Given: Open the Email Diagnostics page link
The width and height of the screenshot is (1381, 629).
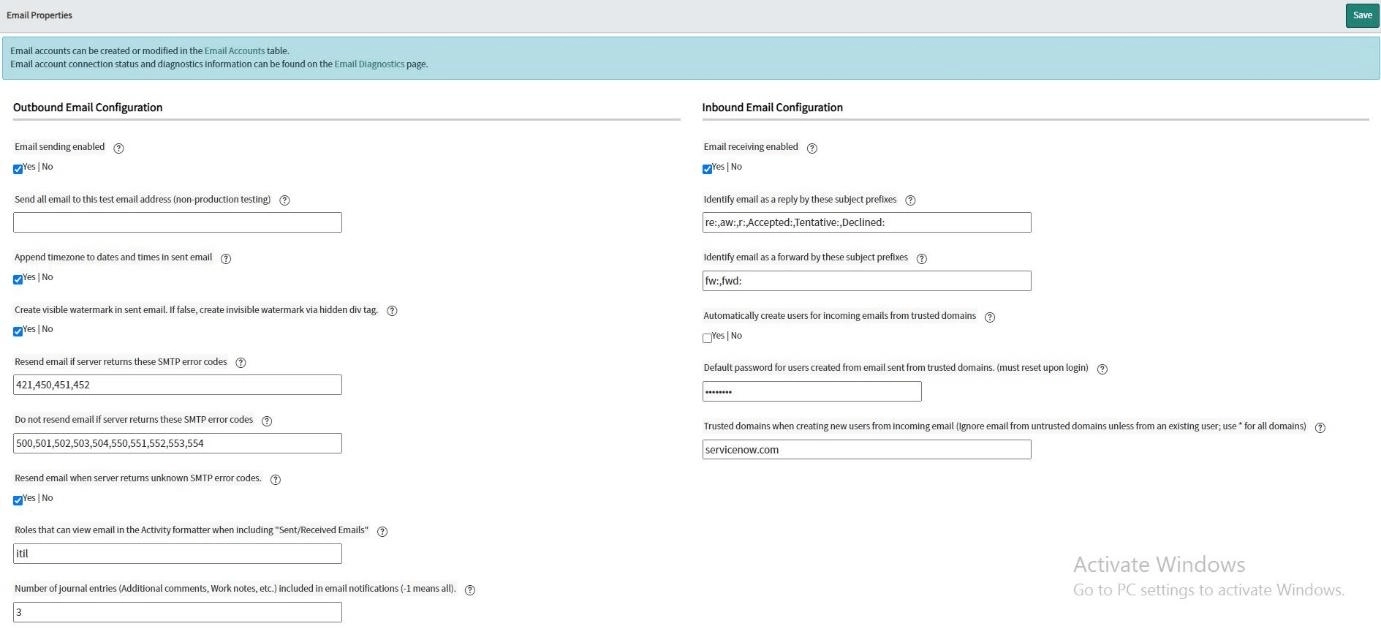Looking at the screenshot, I should pos(369,64).
